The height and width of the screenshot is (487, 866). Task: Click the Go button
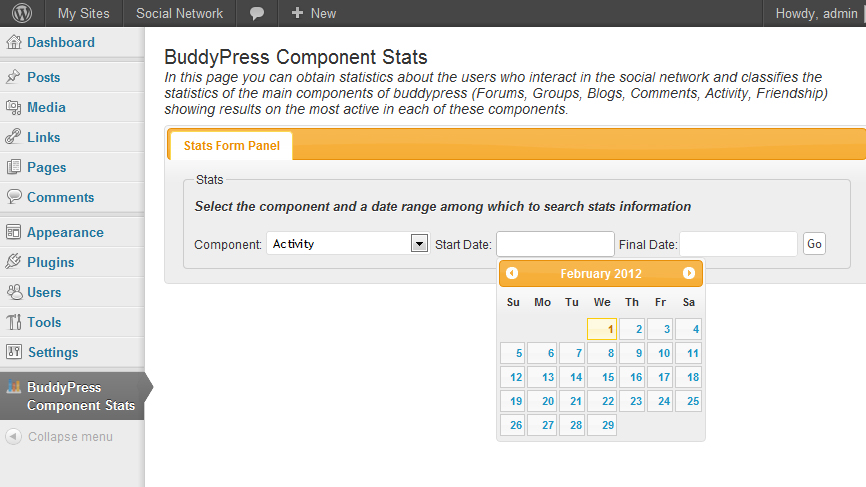pos(814,244)
